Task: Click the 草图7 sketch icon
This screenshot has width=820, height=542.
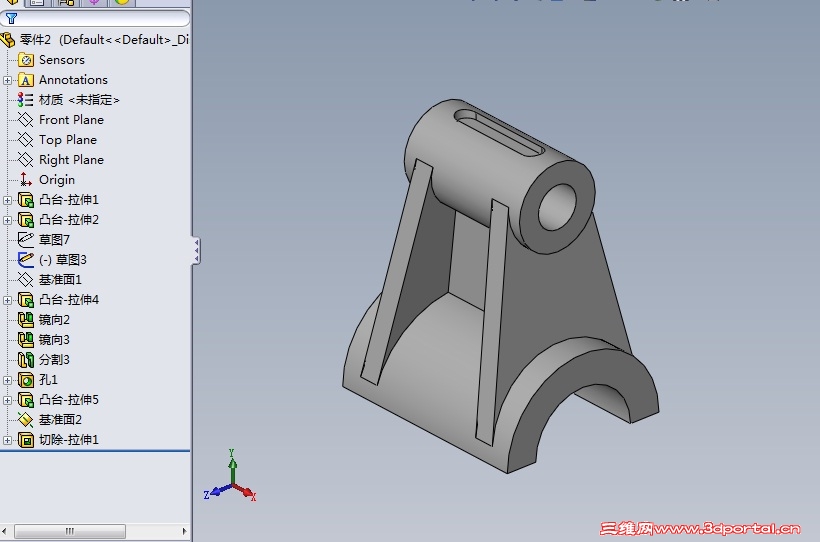Action: pos(26,240)
